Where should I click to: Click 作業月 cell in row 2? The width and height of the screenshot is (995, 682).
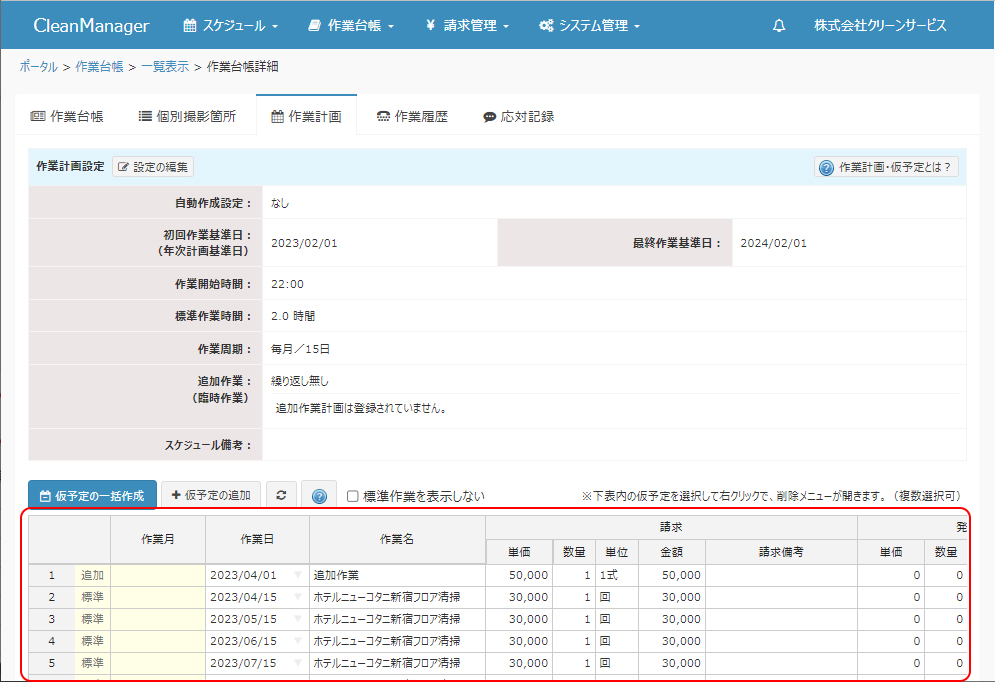tap(158, 597)
